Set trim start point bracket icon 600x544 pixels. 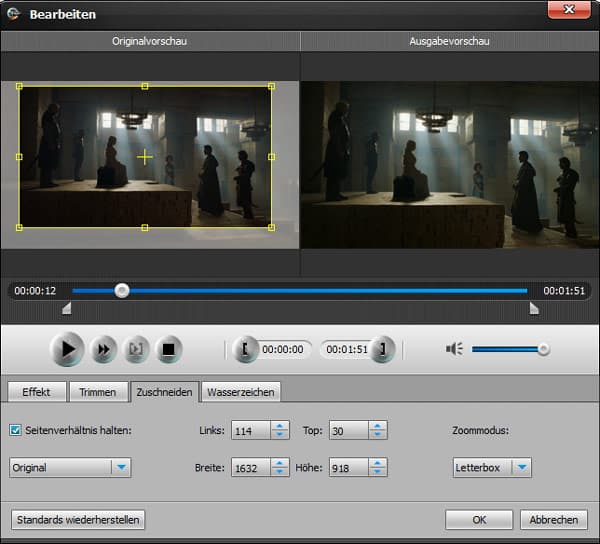click(245, 349)
